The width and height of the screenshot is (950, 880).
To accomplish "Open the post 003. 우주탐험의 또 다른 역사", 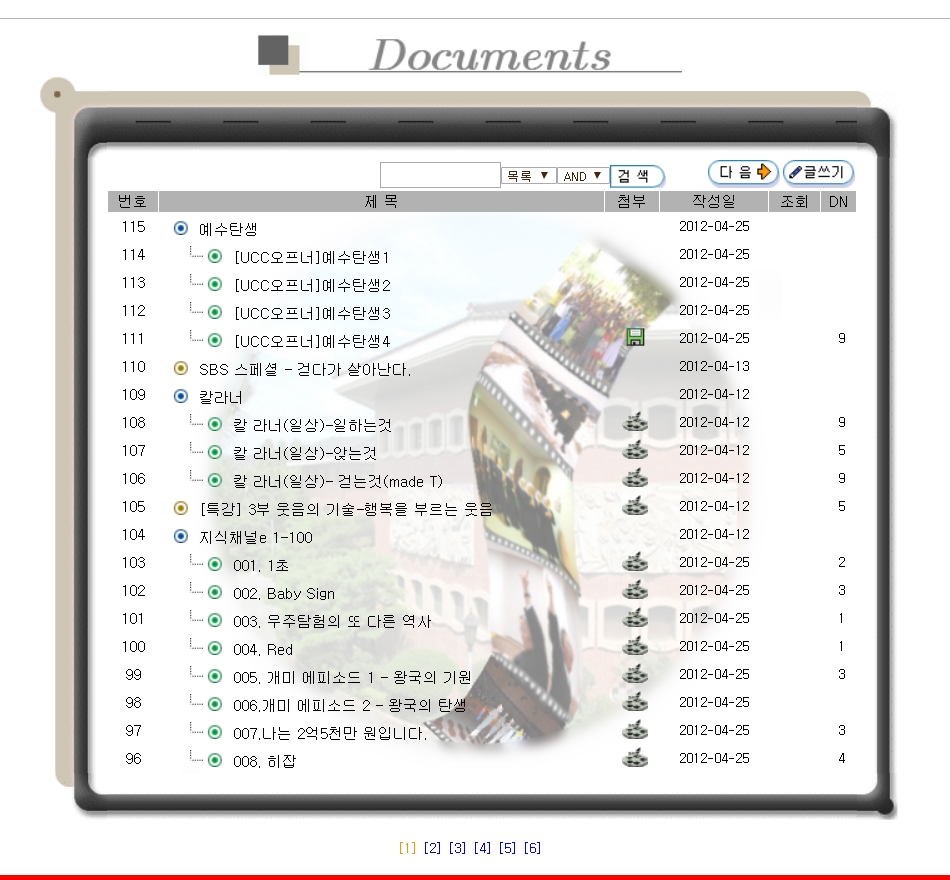I will [332, 621].
